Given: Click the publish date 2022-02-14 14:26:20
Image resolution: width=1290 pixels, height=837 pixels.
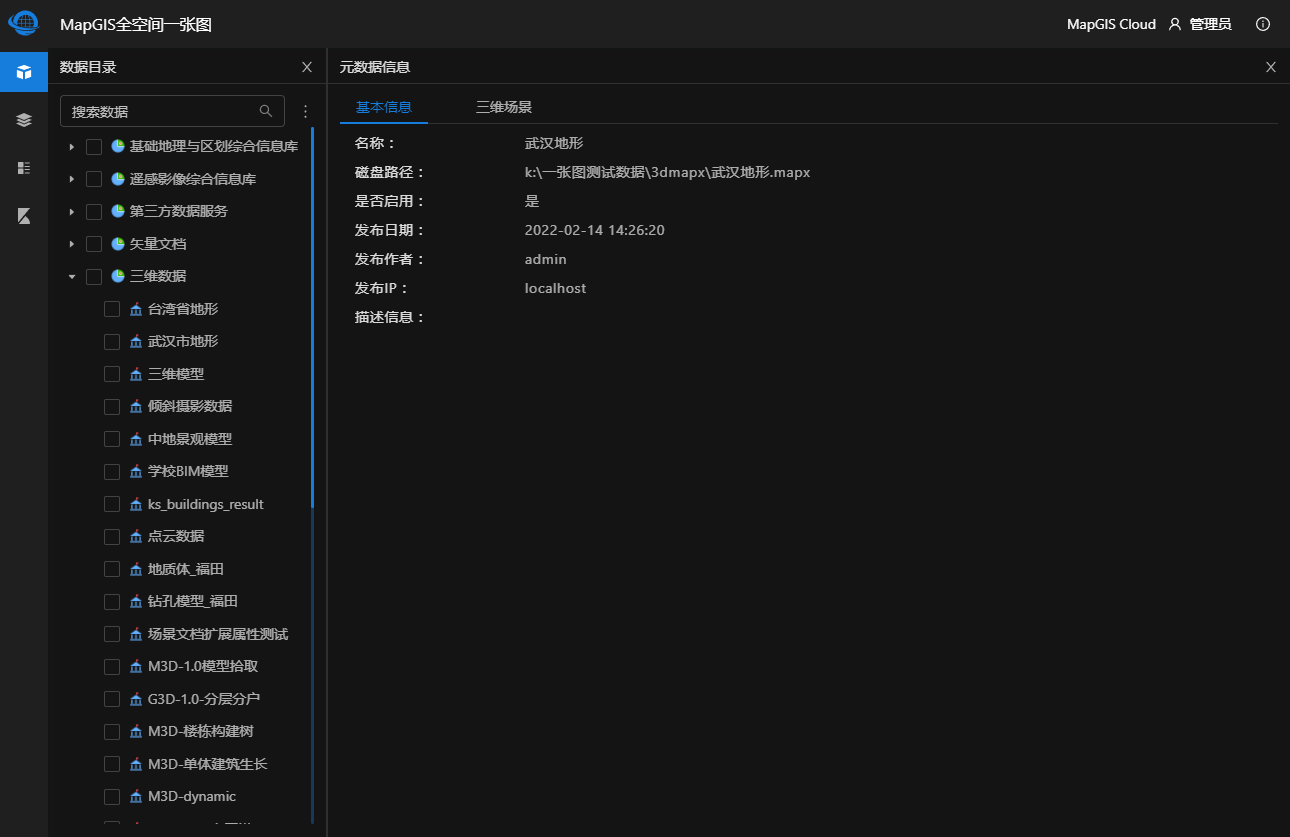Looking at the screenshot, I should point(595,230).
